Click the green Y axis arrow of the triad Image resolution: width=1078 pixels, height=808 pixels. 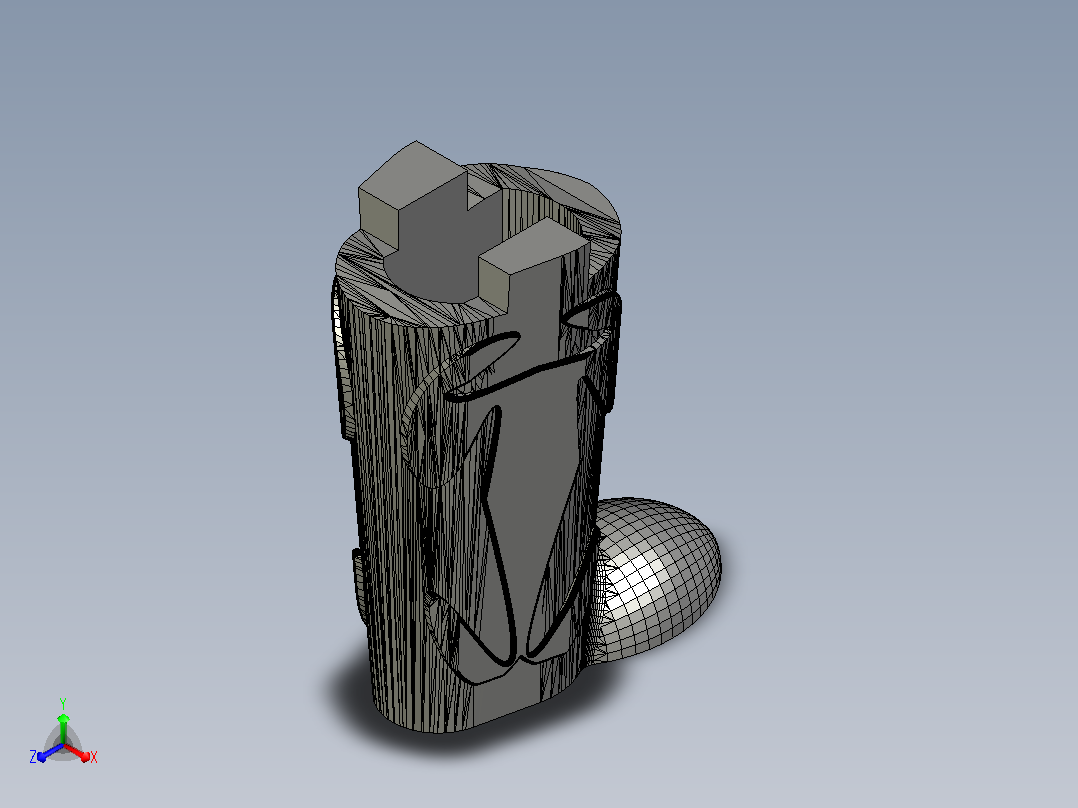coord(63,728)
